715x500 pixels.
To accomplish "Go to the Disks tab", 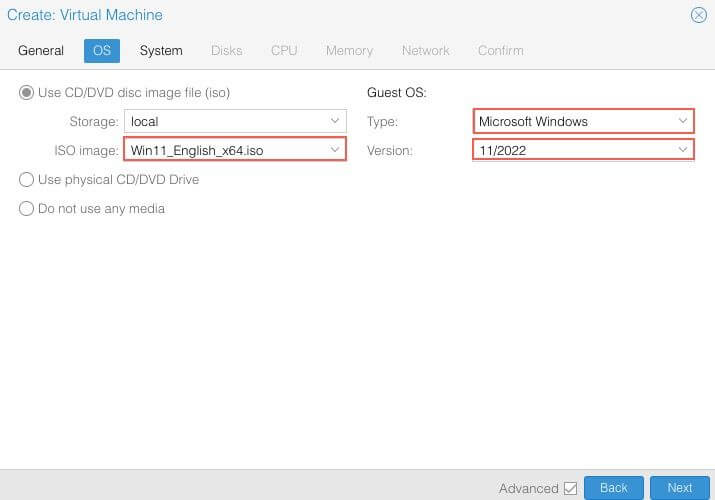I will pos(226,50).
